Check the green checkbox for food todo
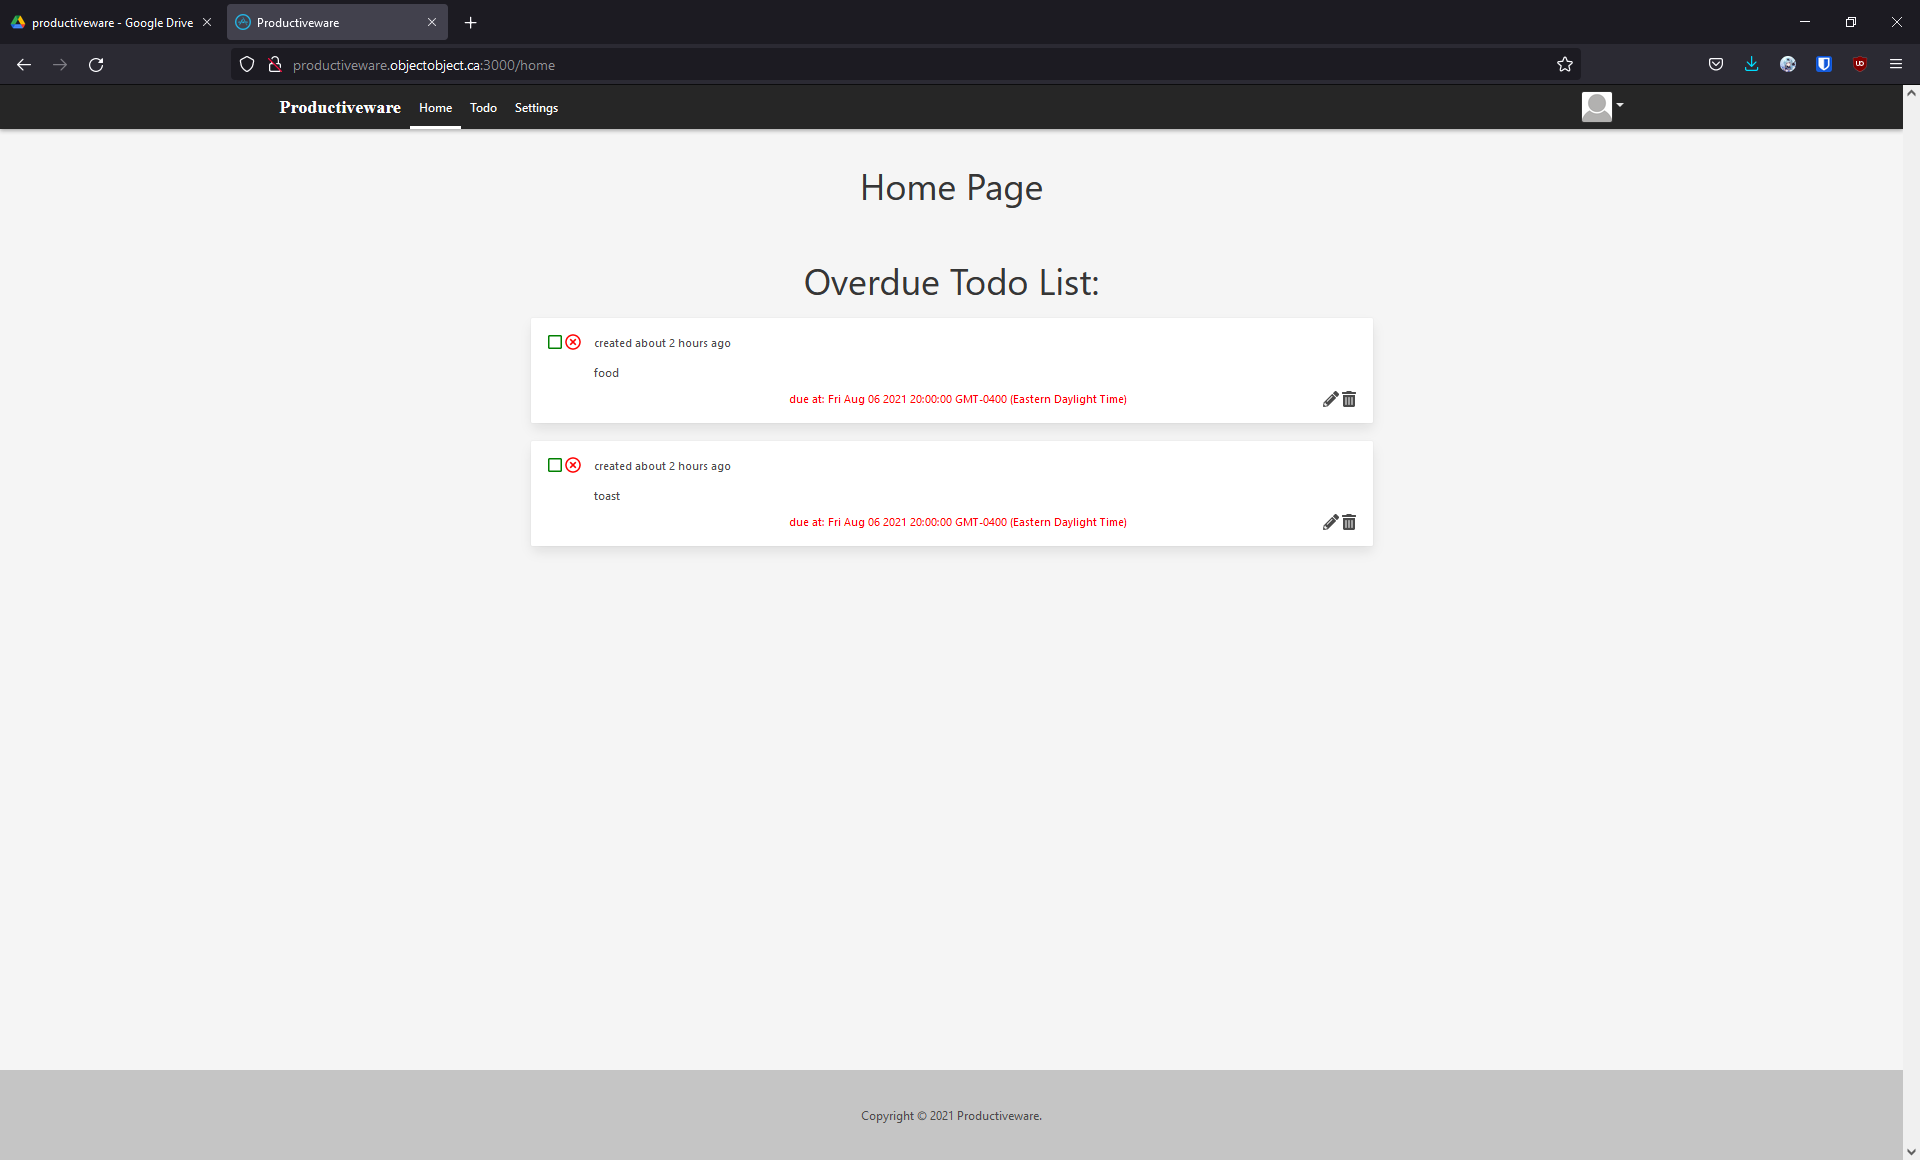The width and height of the screenshot is (1920, 1160). [555, 342]
